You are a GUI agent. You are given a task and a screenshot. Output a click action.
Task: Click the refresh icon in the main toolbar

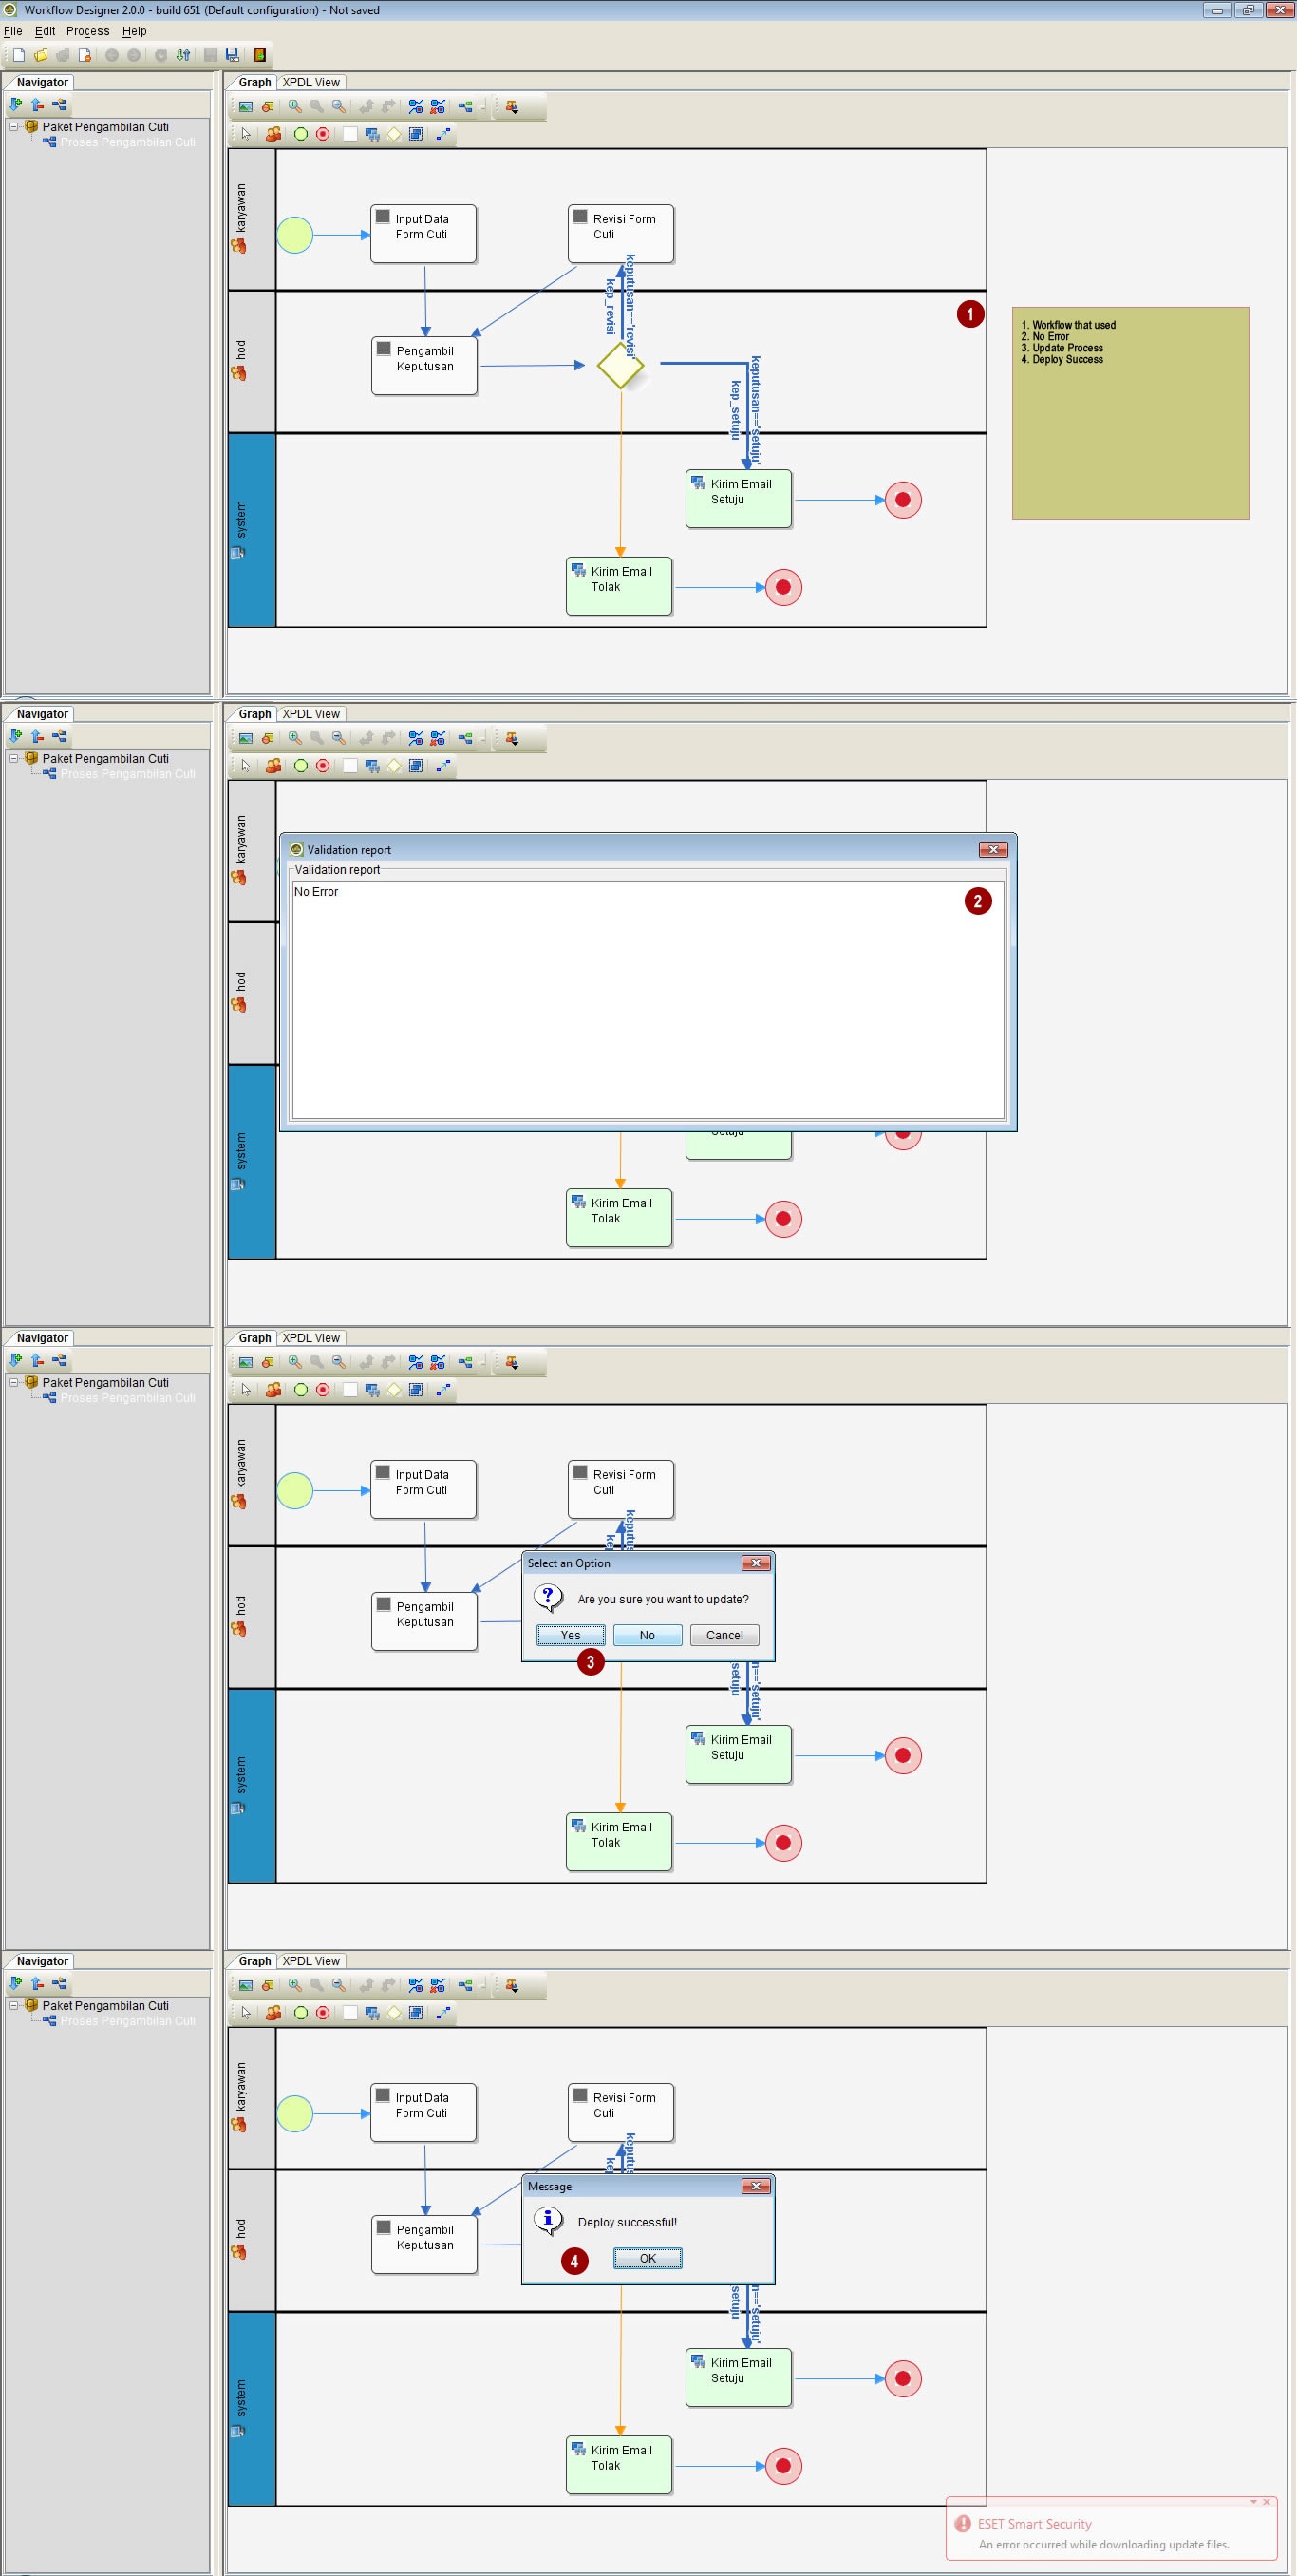point(160,55)
